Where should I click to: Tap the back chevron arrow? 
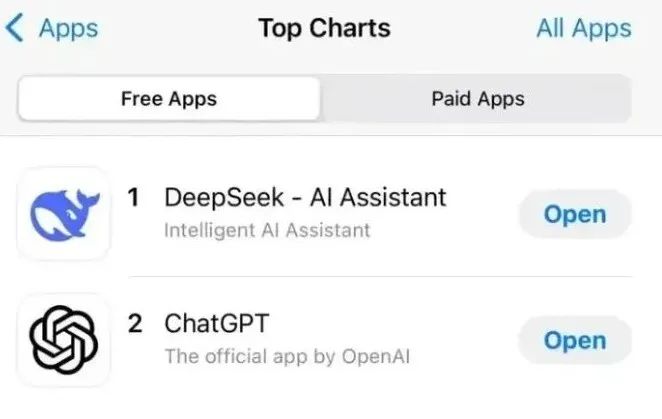tap(15, 28)
